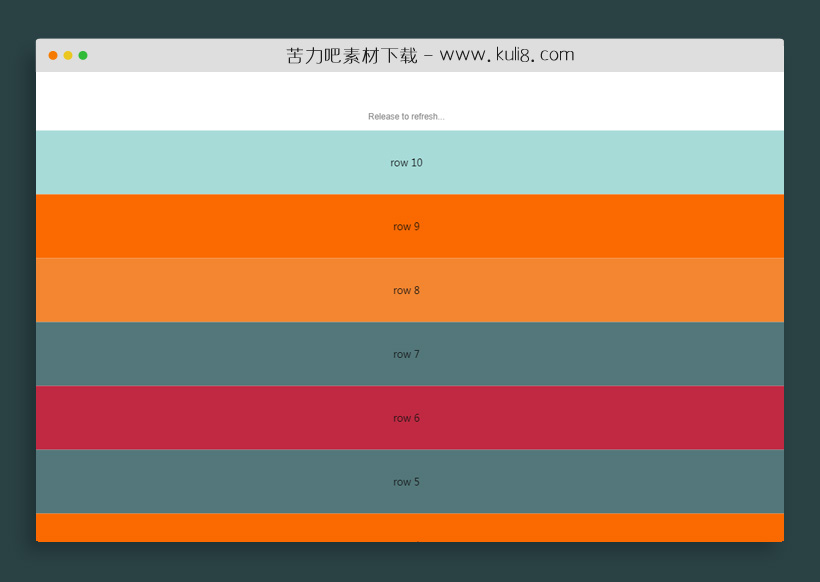820x582 pixels.
Task: Click the 'row 9' label text
Action: coord(406,226)
